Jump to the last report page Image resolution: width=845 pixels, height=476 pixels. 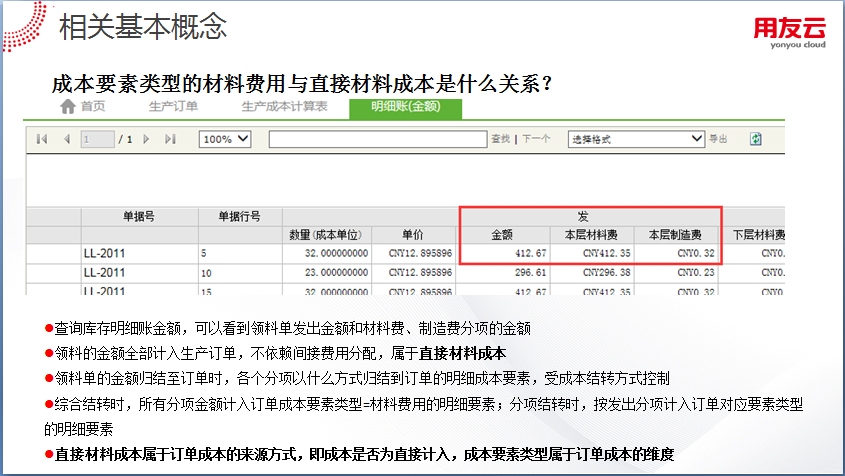tap(171, 139)
